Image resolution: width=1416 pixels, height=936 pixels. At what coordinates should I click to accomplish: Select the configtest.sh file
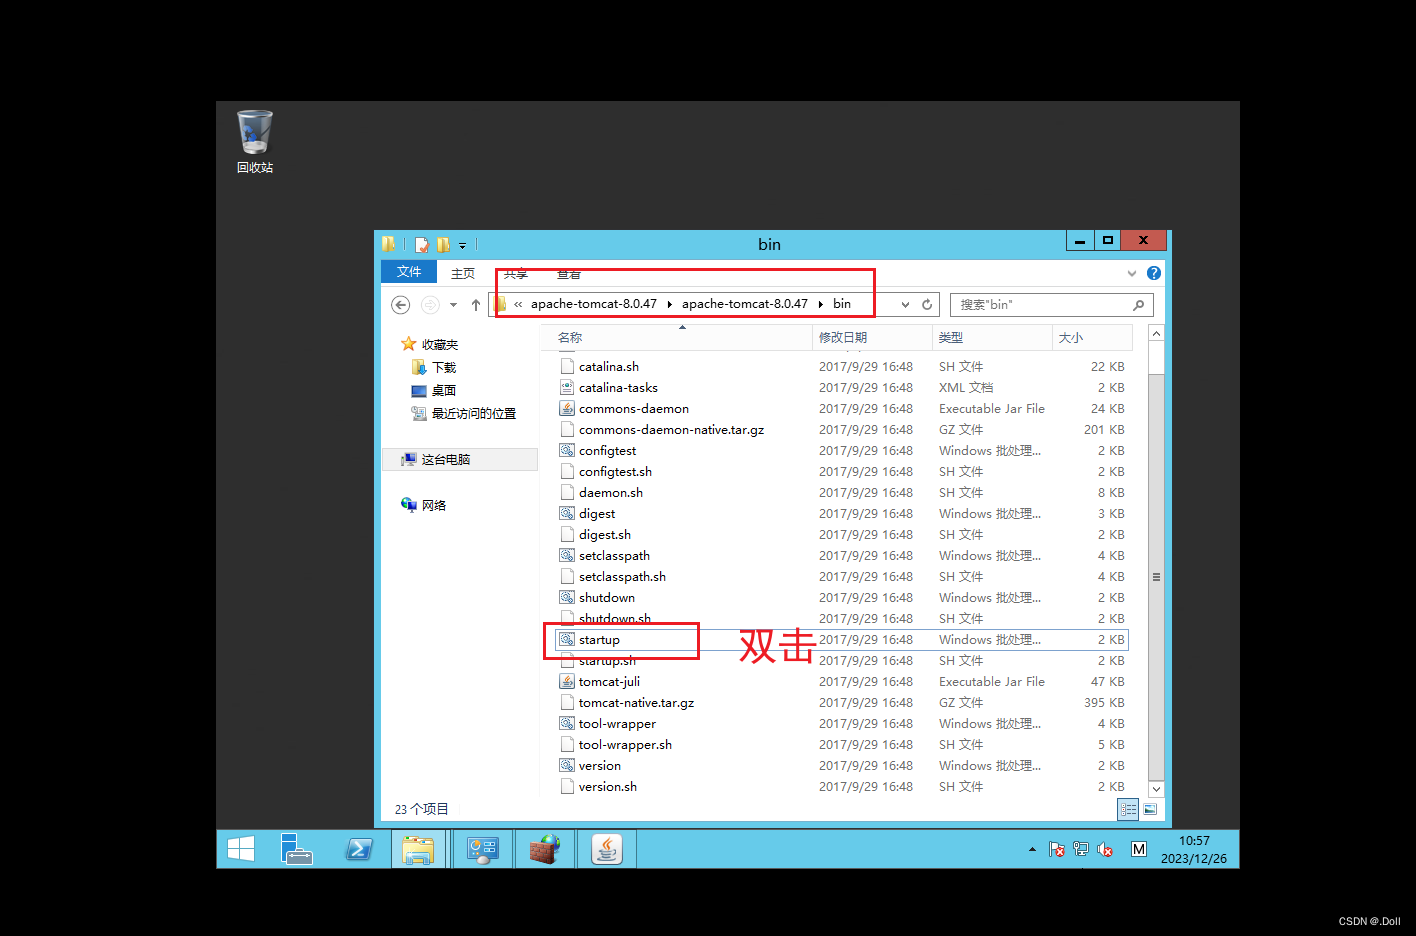click(x=615, y=472)
